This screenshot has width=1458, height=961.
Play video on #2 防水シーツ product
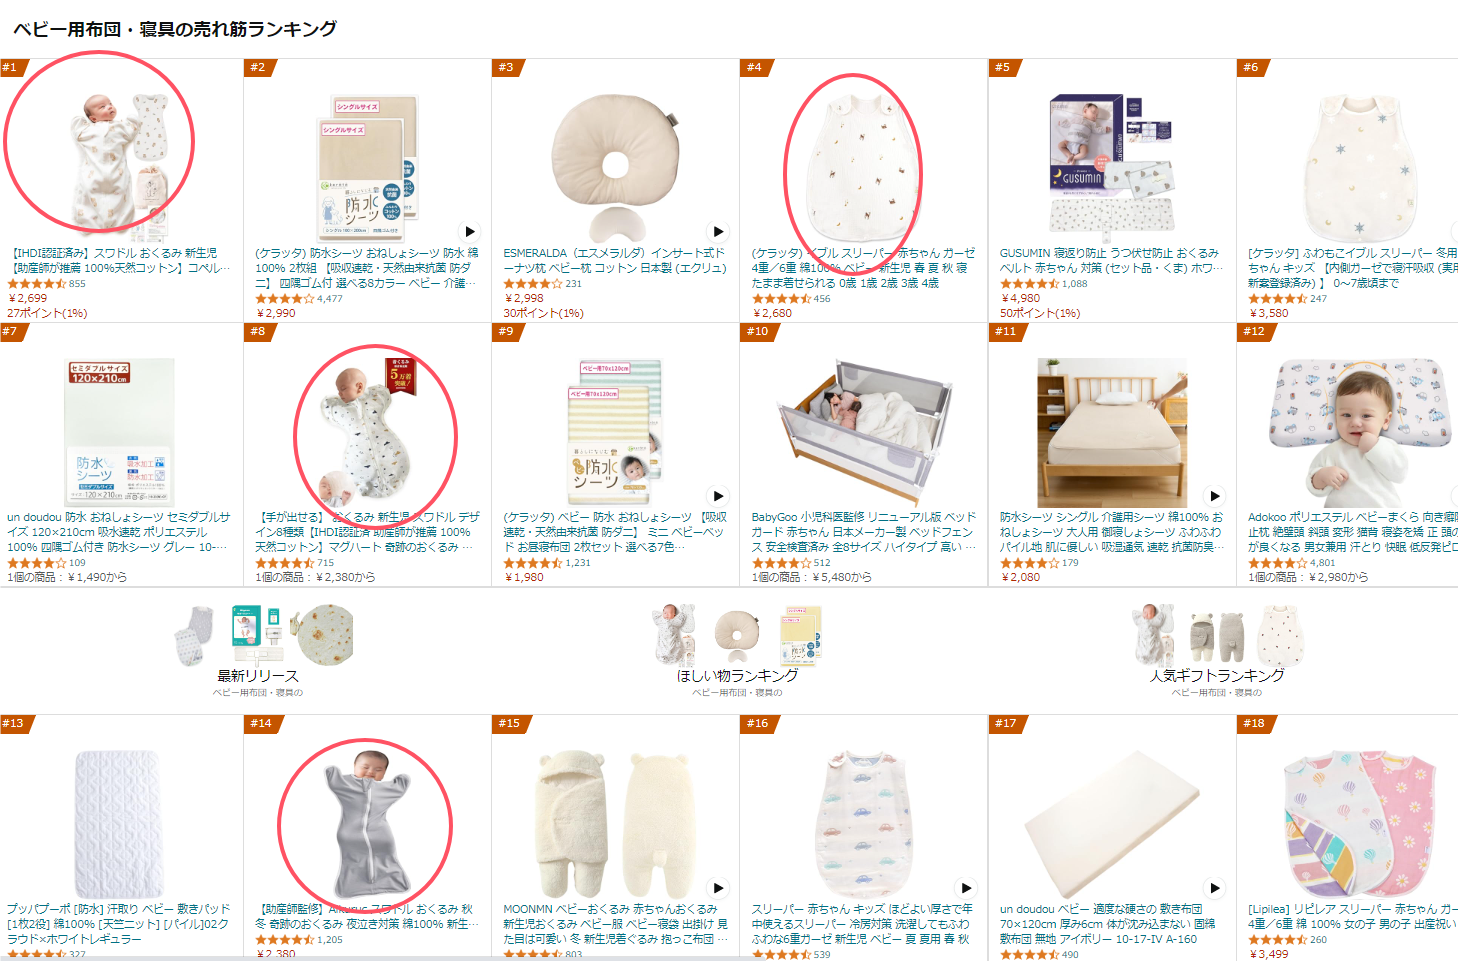pyautogui.click(x=470, y=232)
